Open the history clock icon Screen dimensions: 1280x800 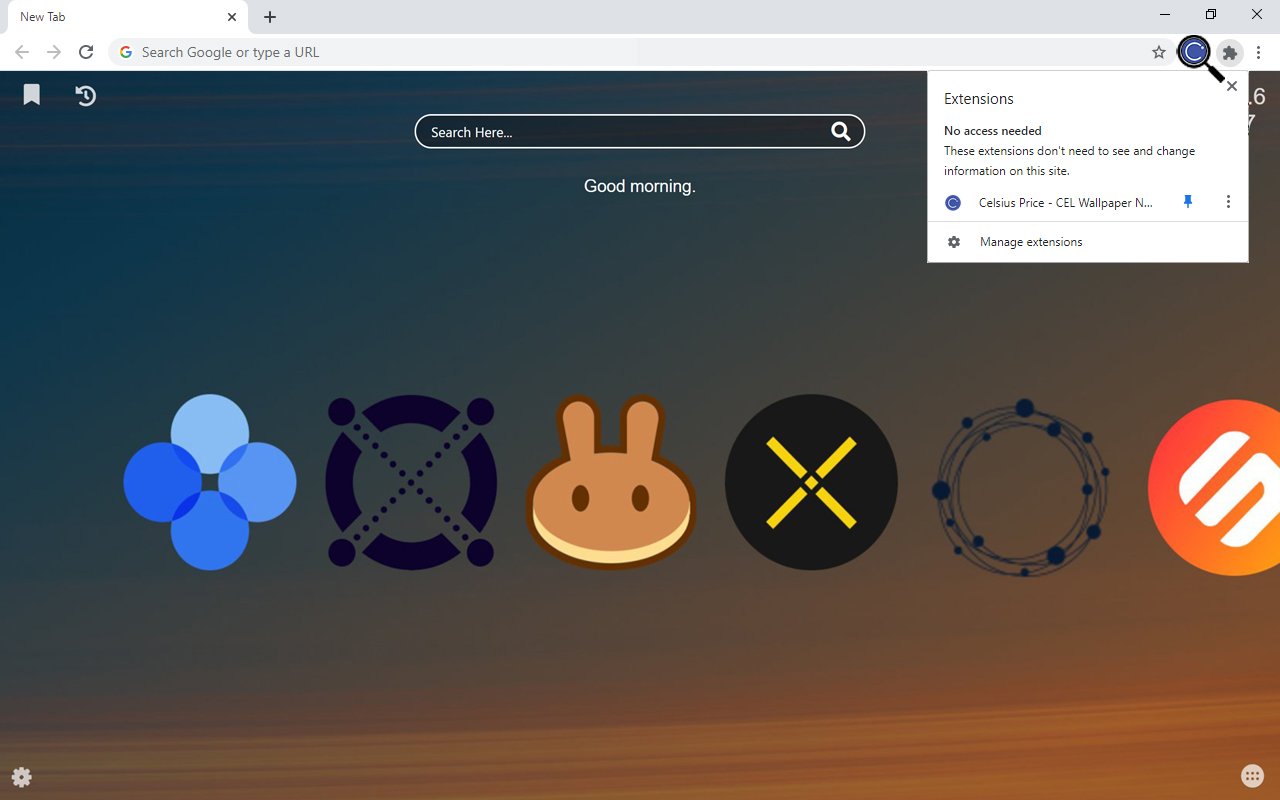[86, 95]
